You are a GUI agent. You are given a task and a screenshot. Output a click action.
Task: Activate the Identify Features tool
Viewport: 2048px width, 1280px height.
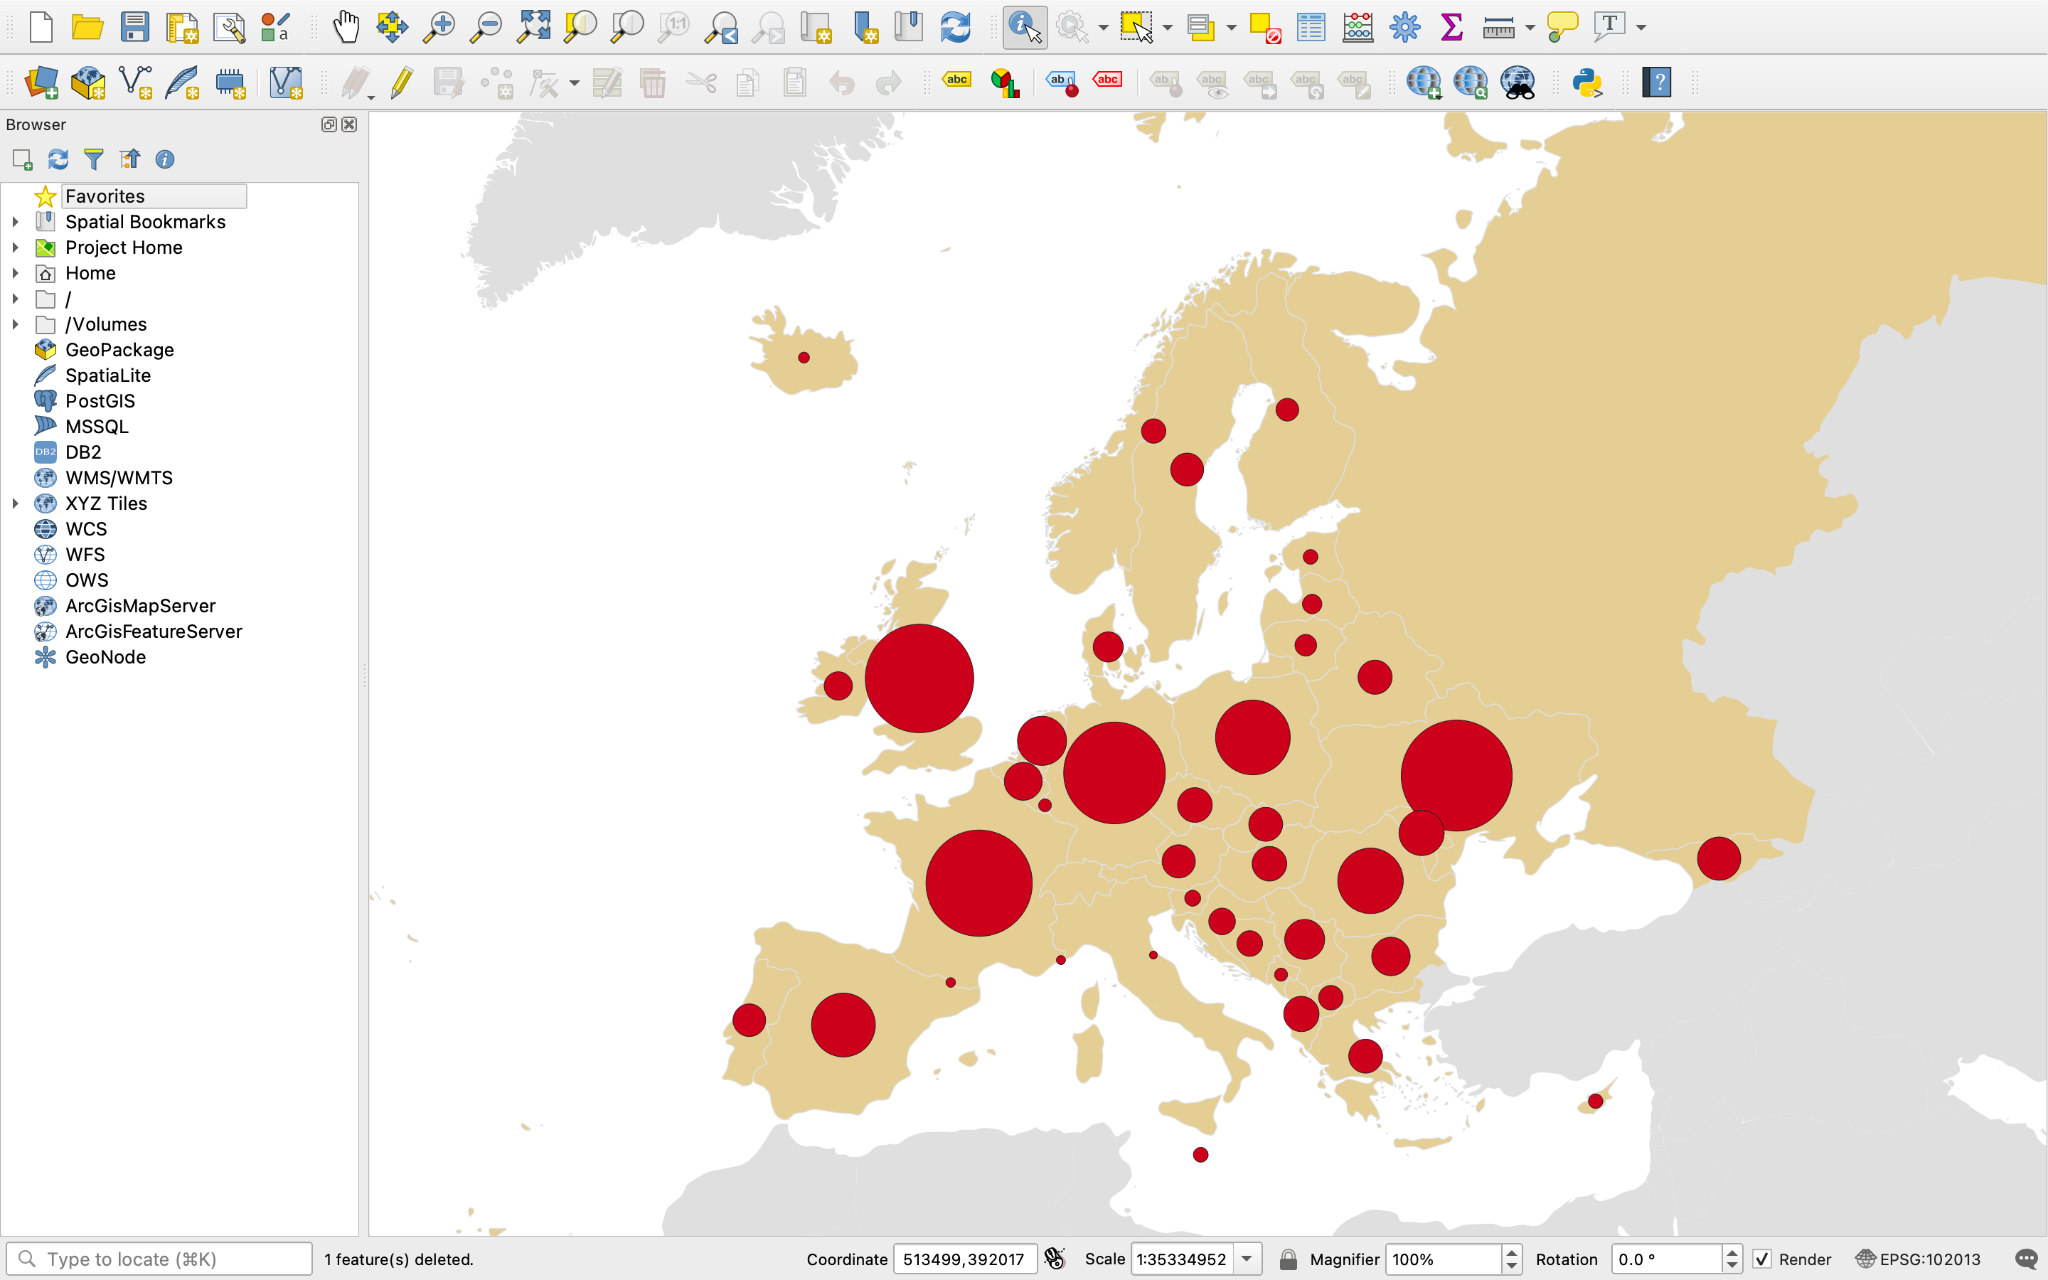click(1022, 27)
